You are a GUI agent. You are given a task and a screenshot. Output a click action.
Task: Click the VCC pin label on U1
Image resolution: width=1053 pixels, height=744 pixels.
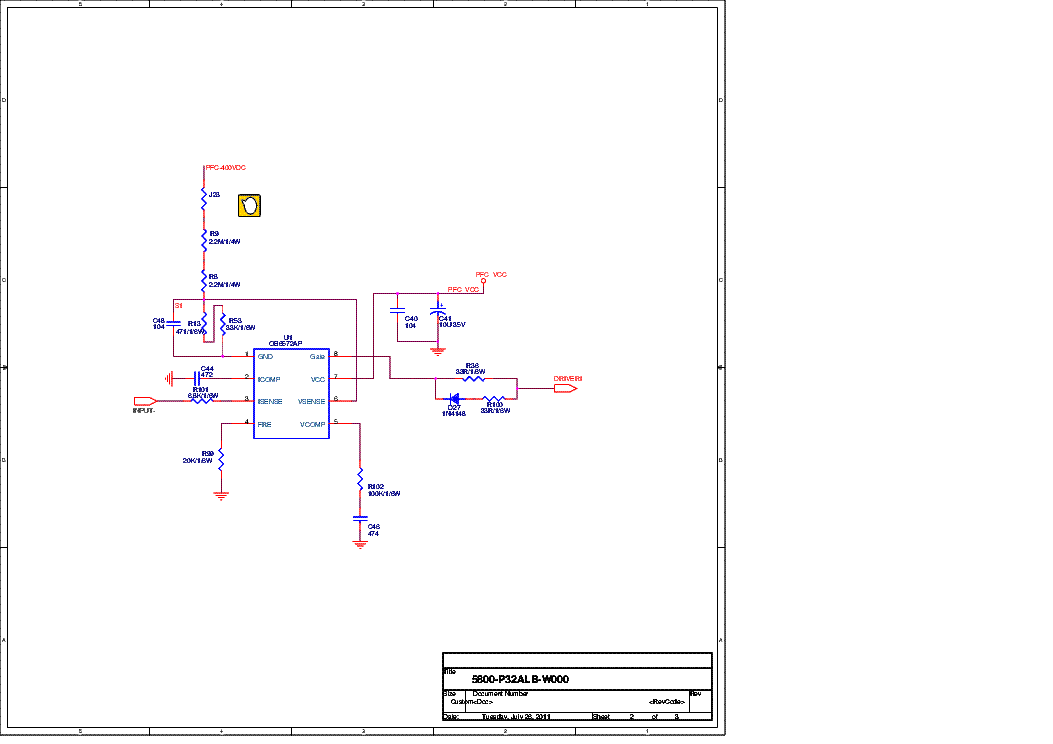(318, 379)
